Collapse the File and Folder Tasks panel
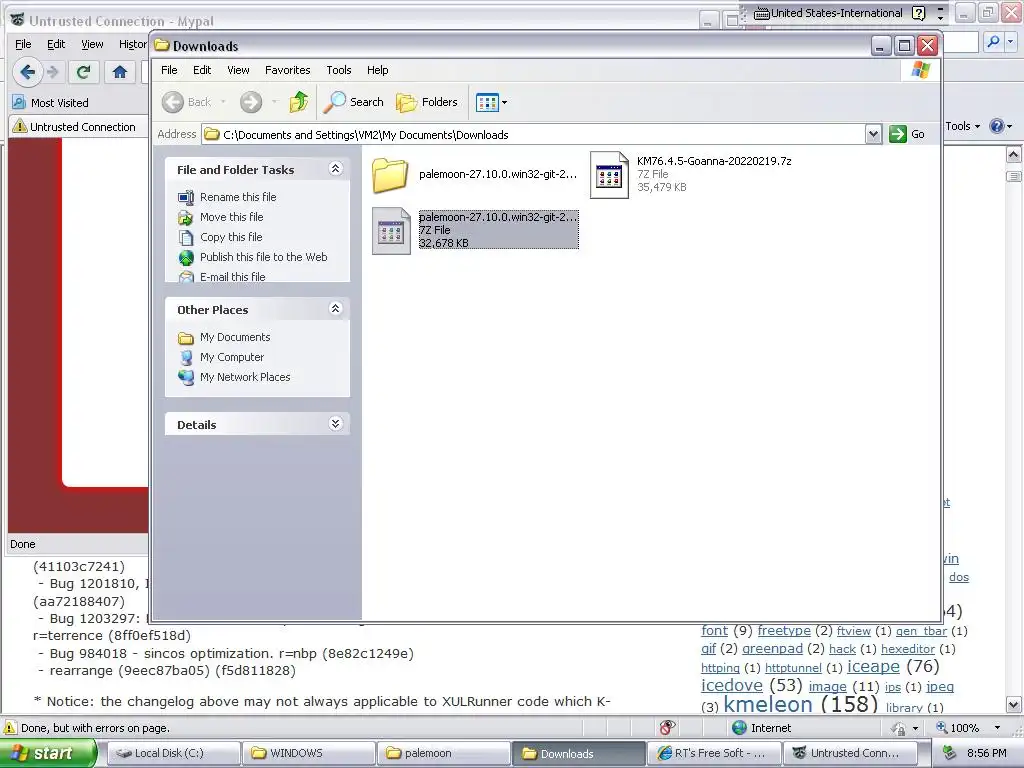Screen dimensions: 1024x768 coord(335,169)
